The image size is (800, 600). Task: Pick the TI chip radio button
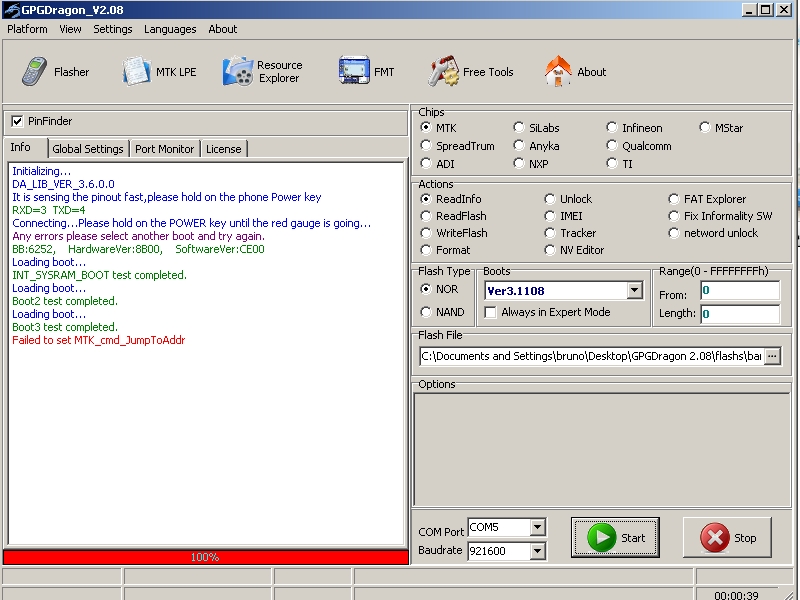coord(611,164)
